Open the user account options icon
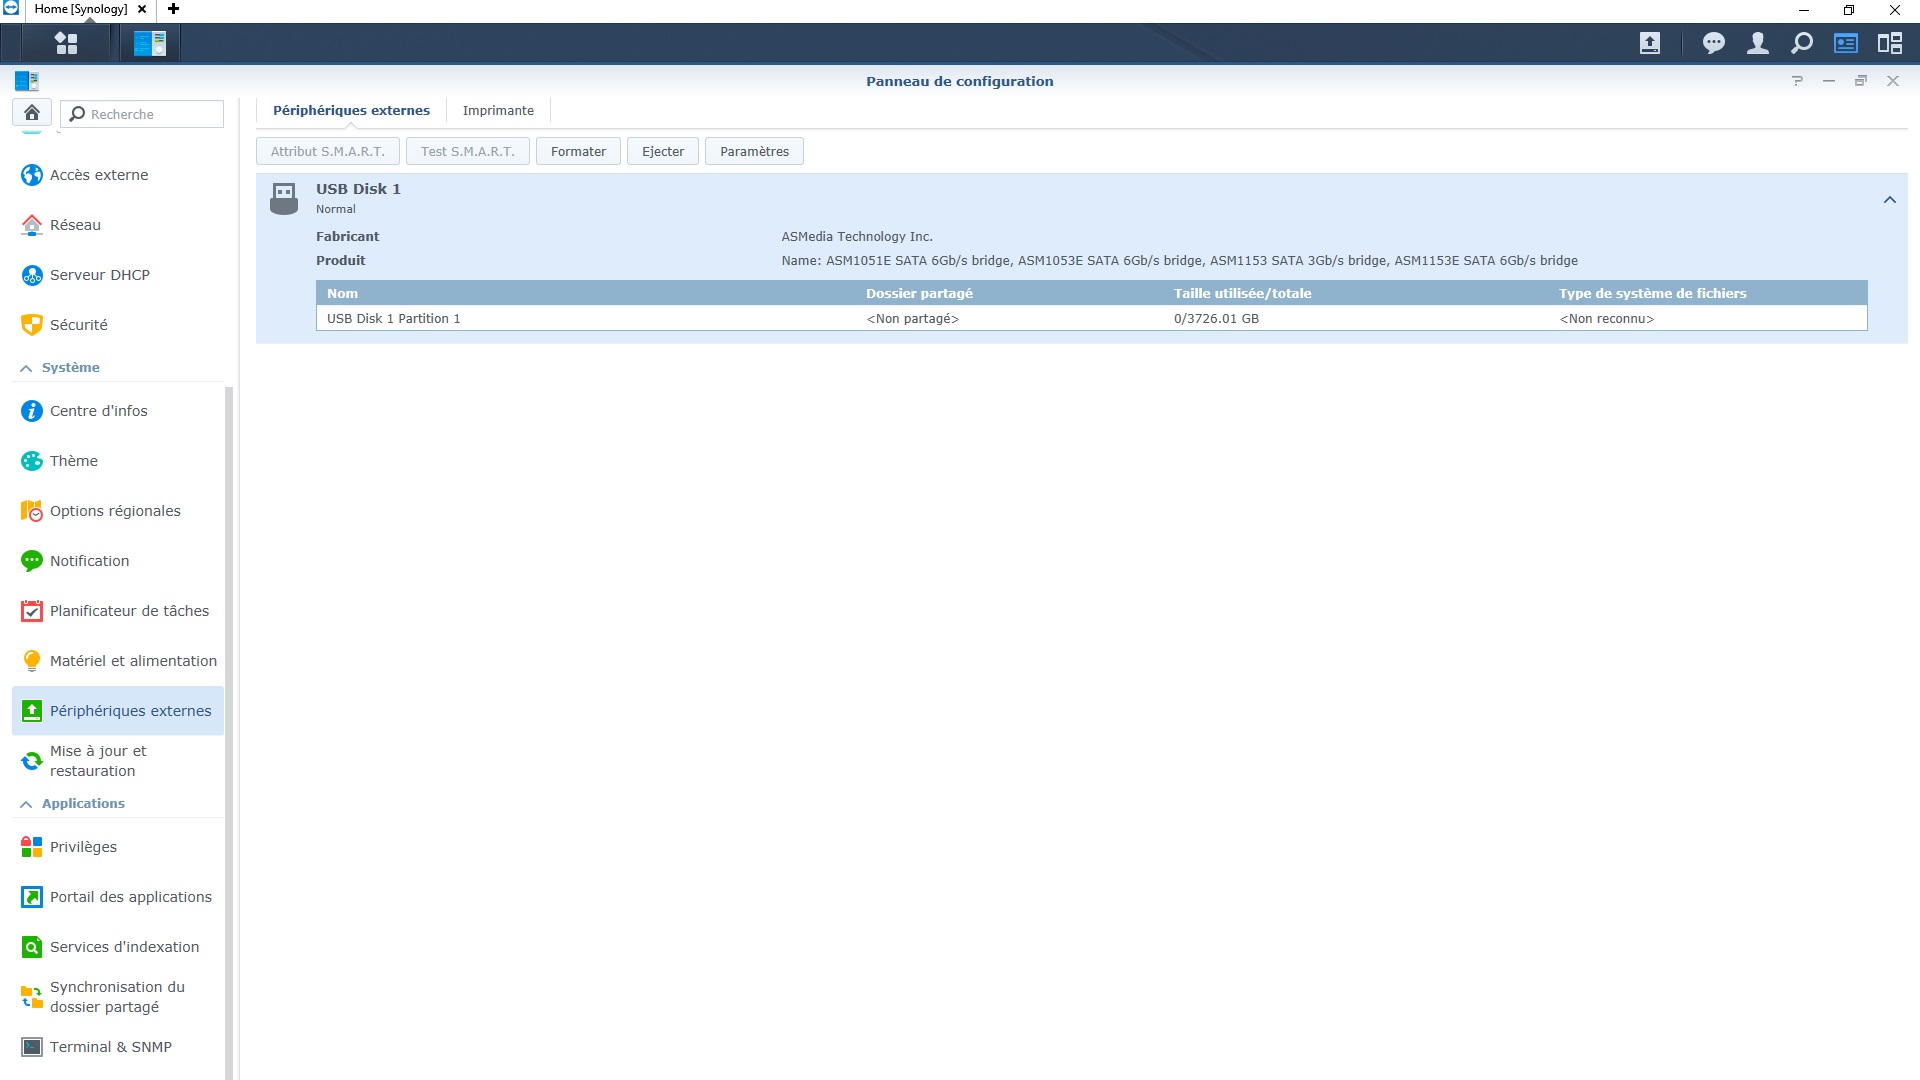The height and width of the screenshot is (1080, 1920). pyautogui.click(x=1757, y=43)
